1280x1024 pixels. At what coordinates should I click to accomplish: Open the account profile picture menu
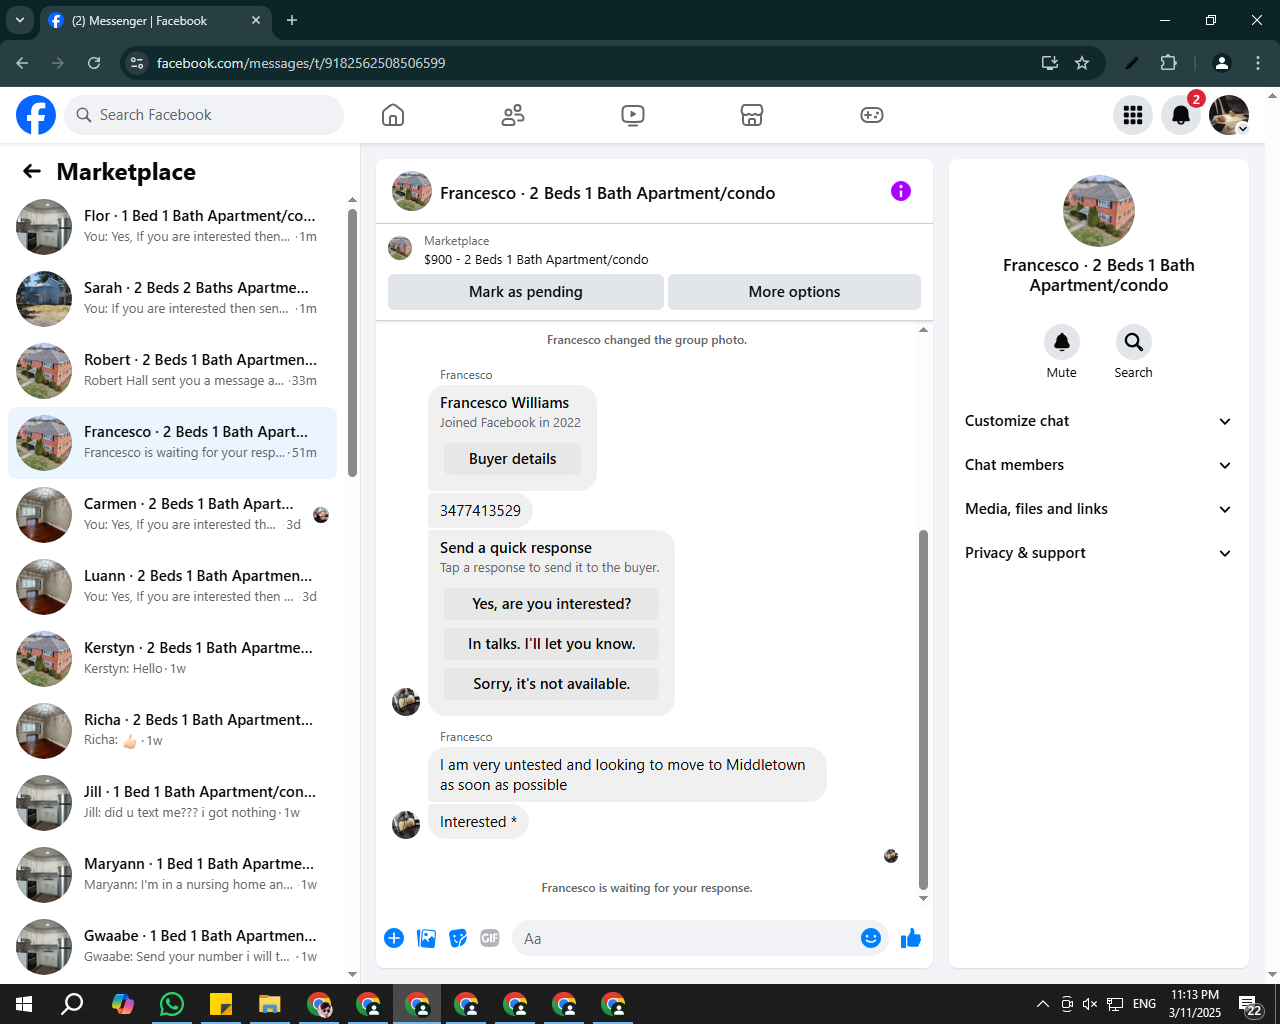[1229, 115]
